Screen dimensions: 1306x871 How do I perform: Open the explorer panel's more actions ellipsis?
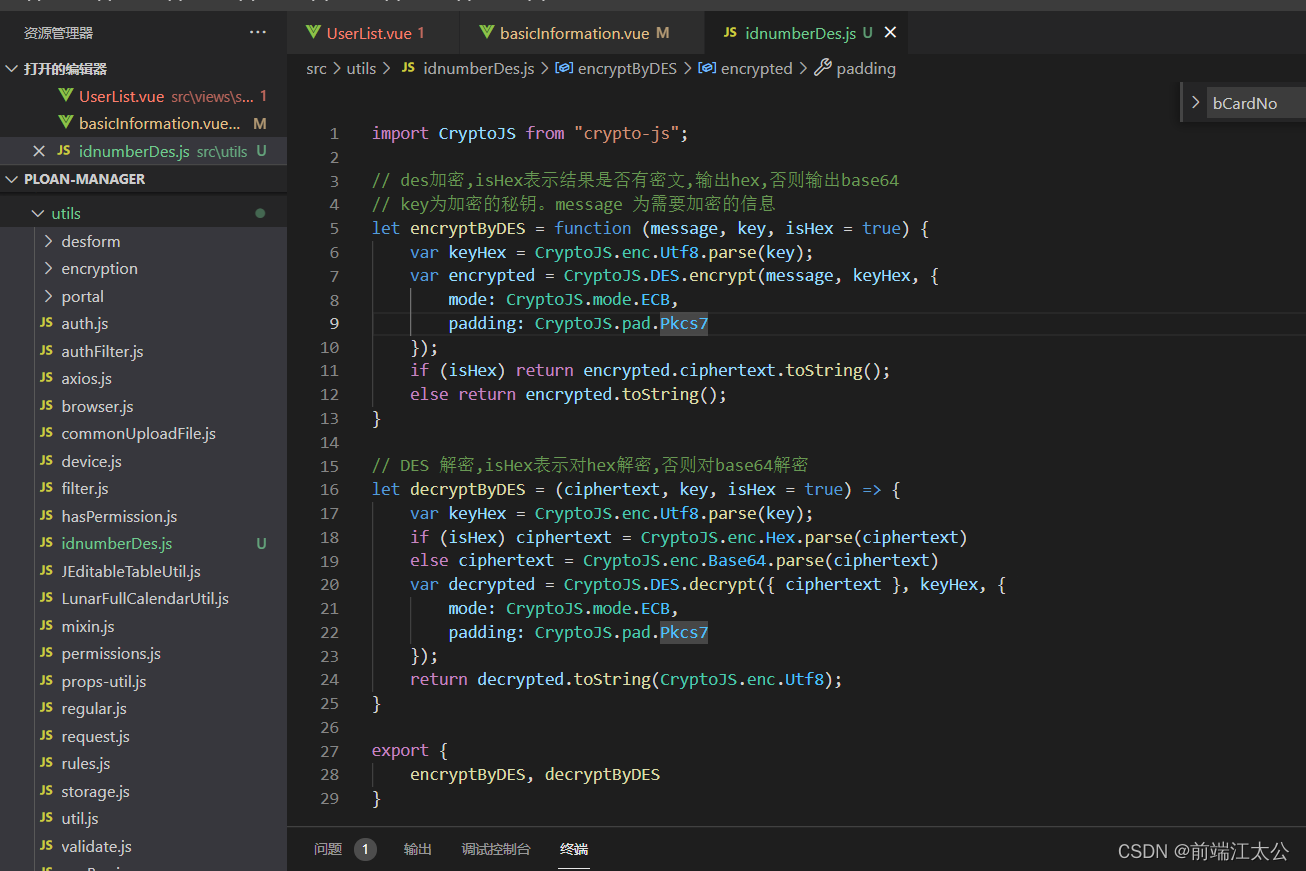pos(258,33)
